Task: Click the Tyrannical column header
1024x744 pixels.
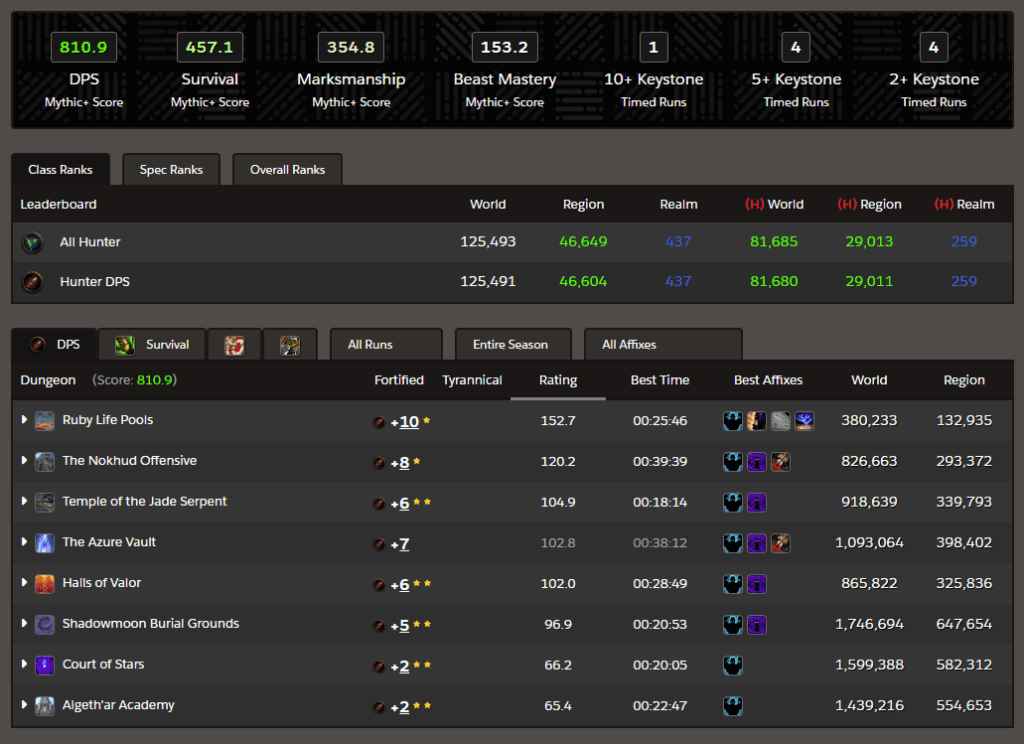Action: click(472, 380)
